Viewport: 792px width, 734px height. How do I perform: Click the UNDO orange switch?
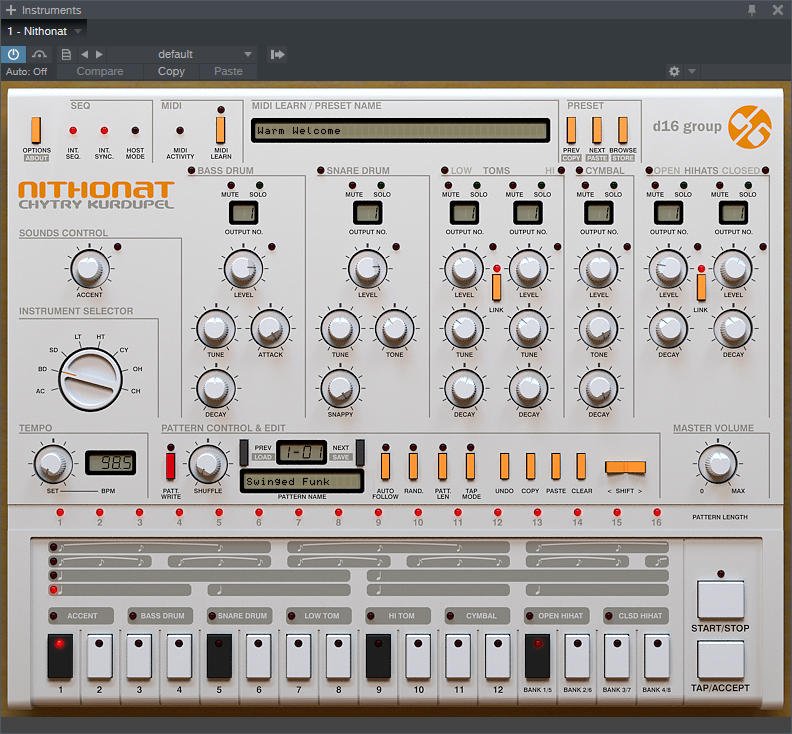tap(504, 466)
